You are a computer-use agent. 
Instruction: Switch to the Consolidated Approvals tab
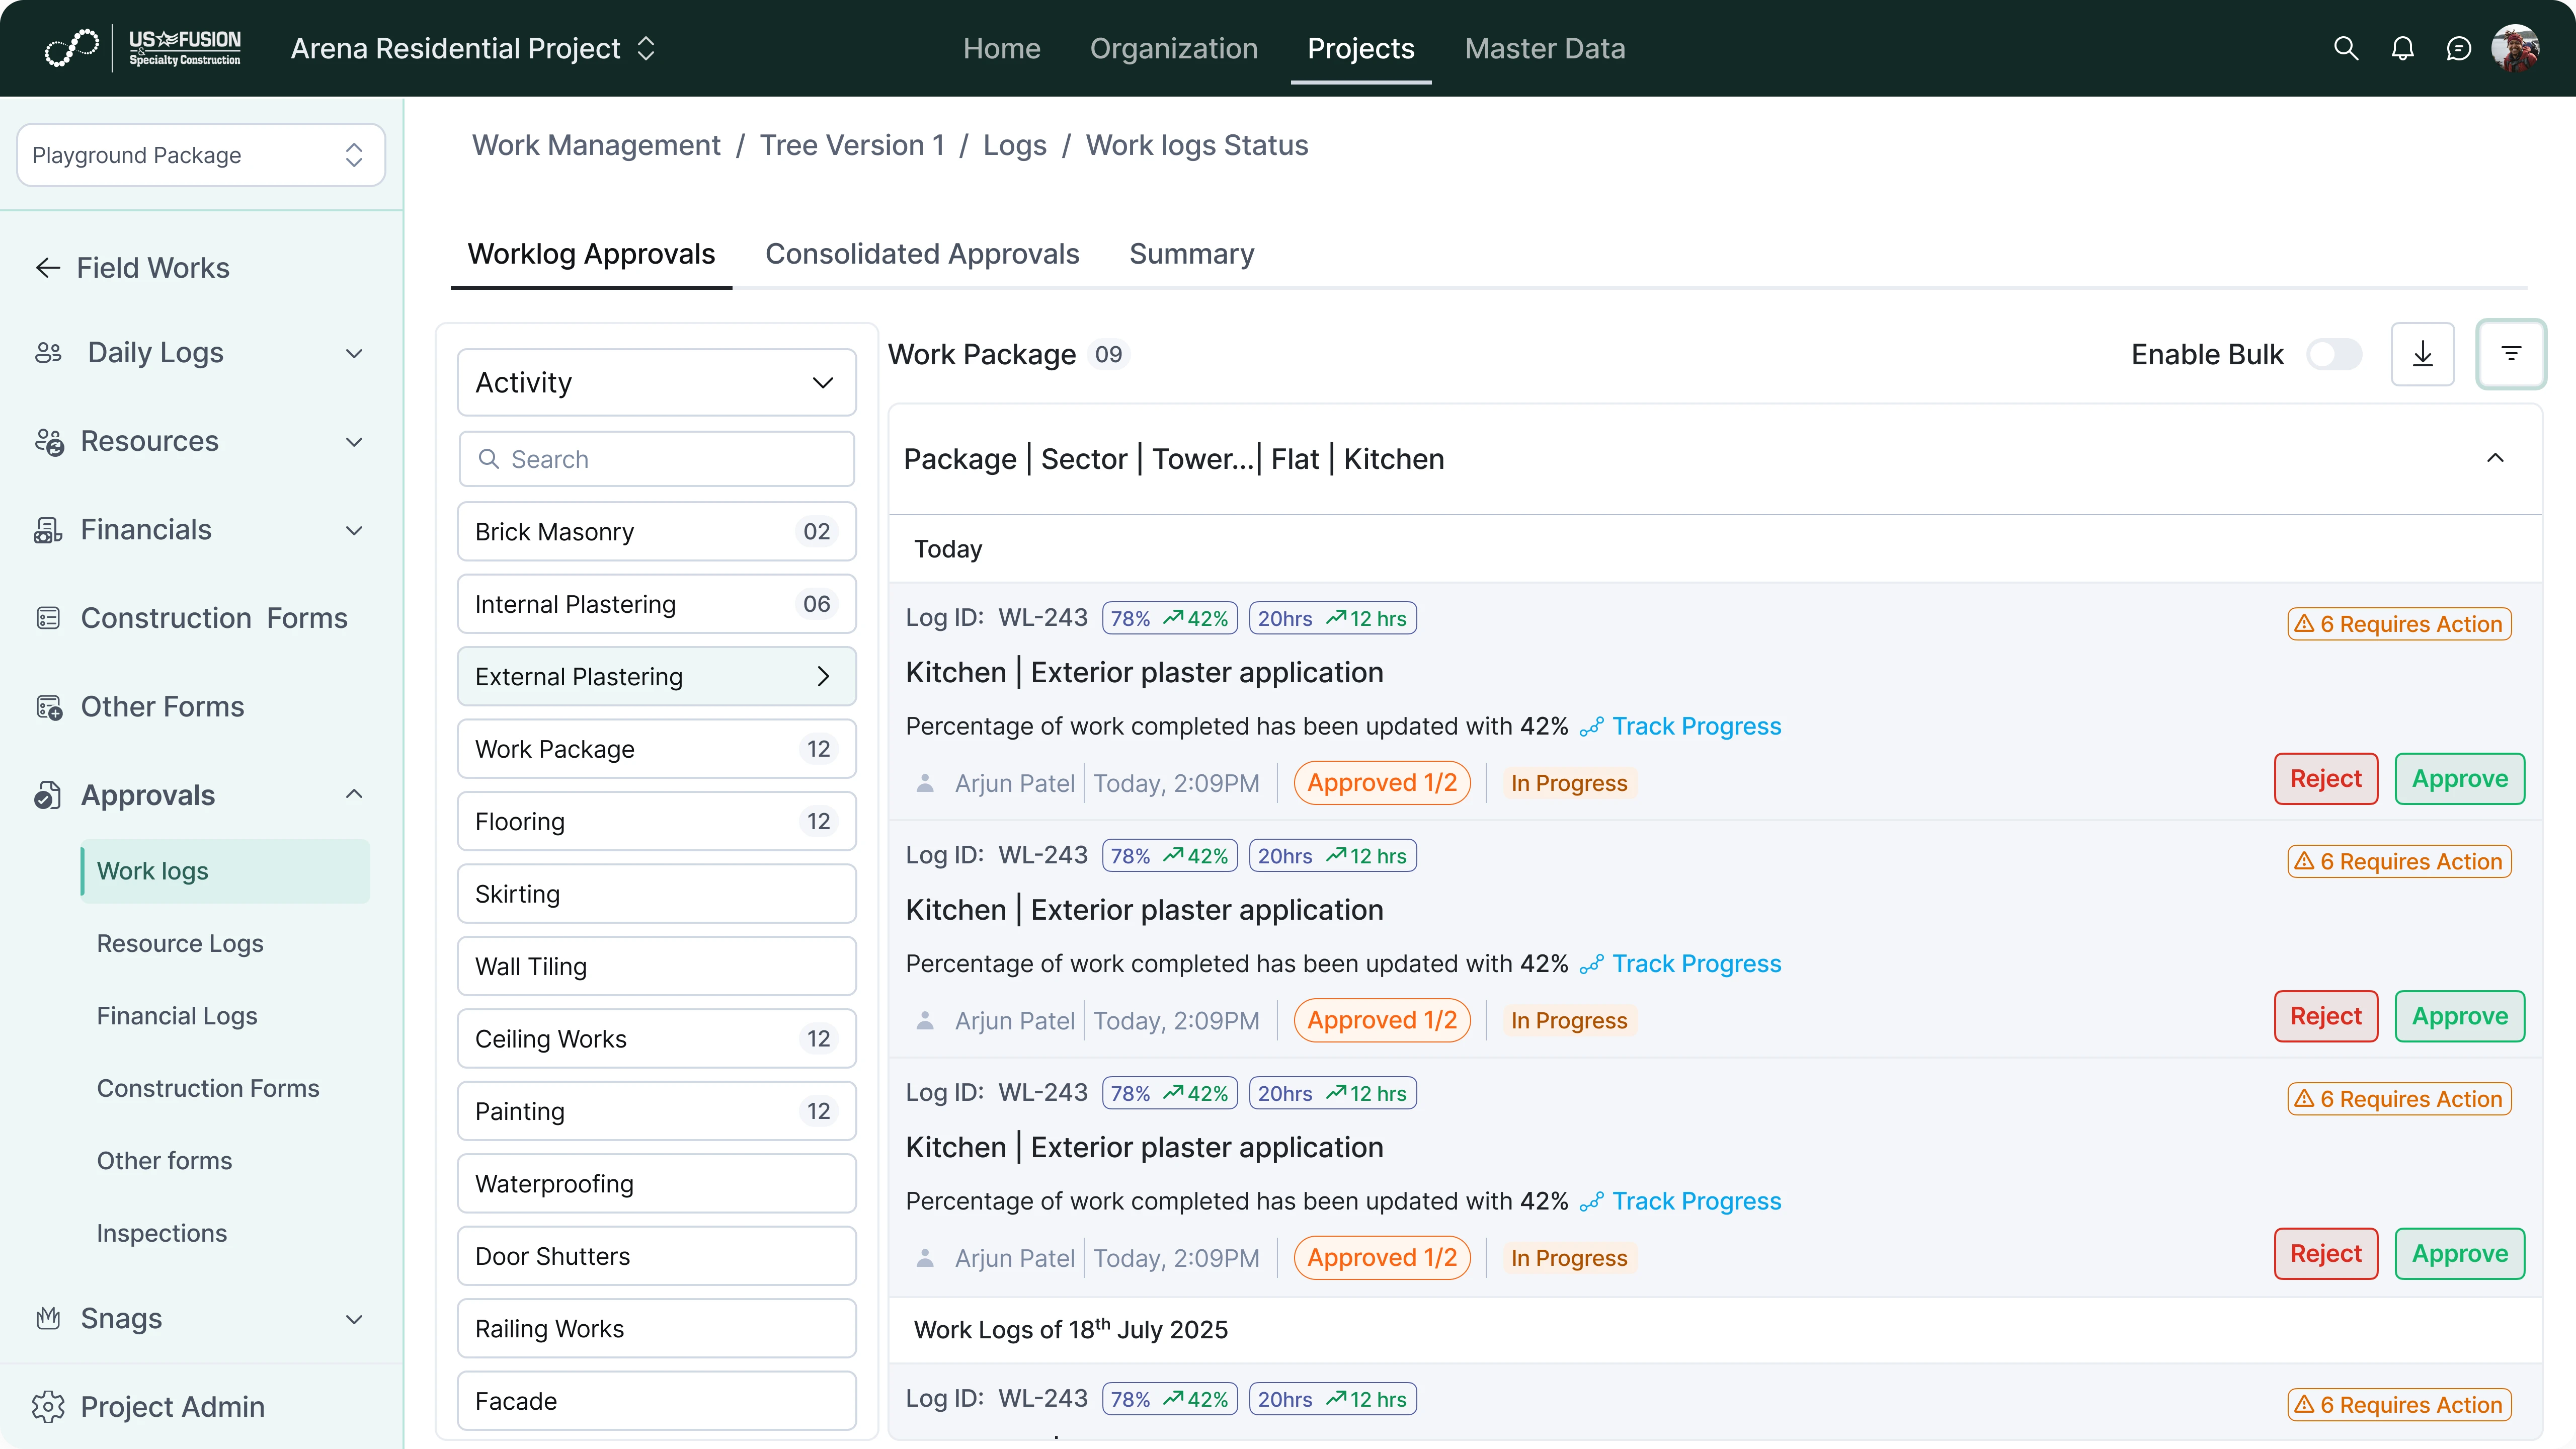point(922,253)
